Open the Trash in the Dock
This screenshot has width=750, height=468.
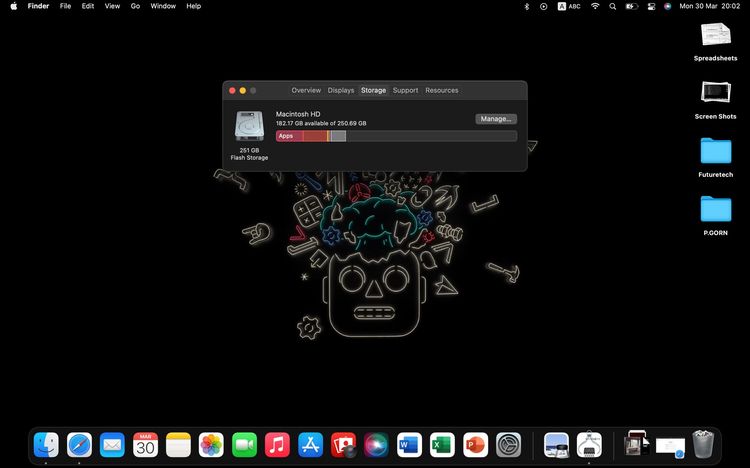tap(704, 444)
